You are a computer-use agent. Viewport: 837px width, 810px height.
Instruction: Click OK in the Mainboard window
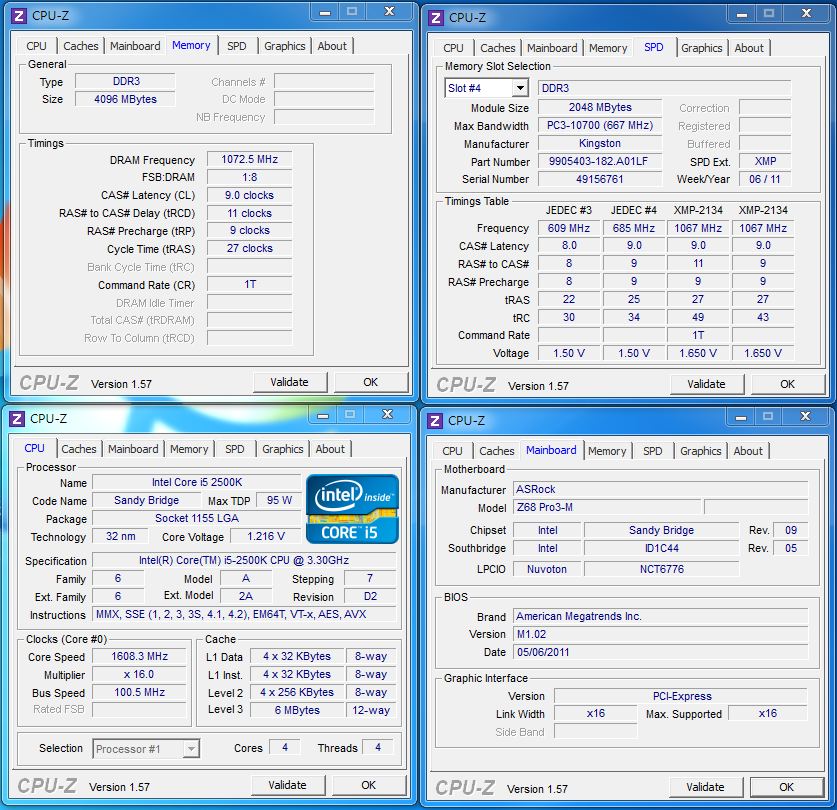click(786, 788)
